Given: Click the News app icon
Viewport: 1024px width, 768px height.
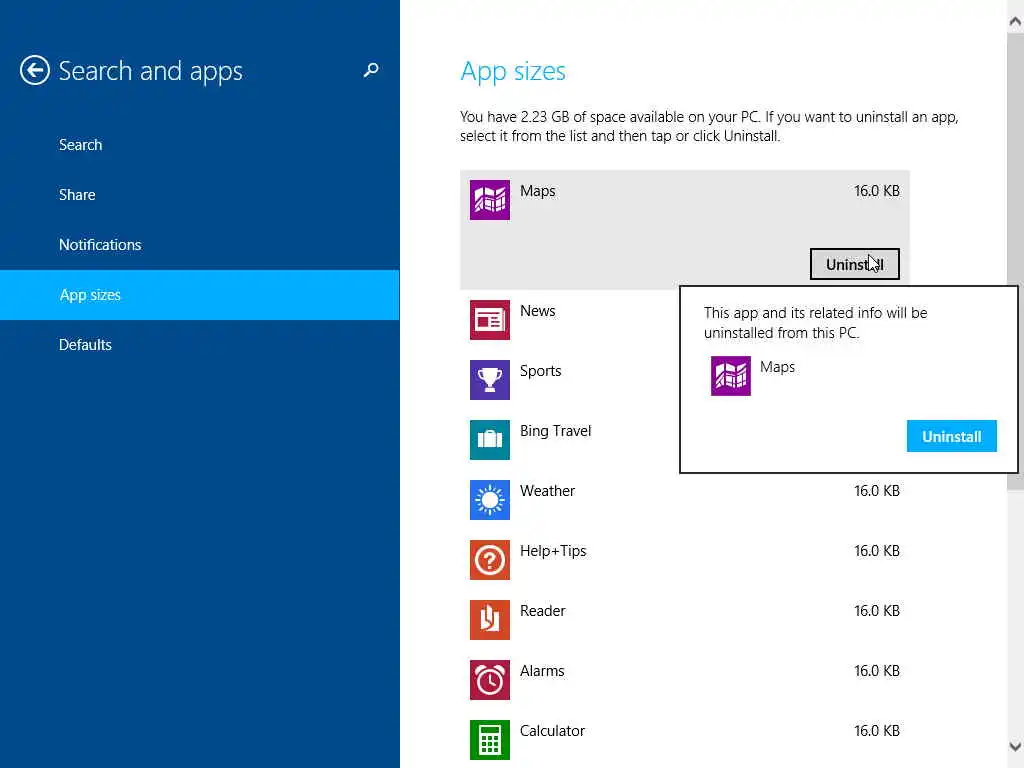Looking at the screenshot, I should pyautogui.click(x=490, y=320).
